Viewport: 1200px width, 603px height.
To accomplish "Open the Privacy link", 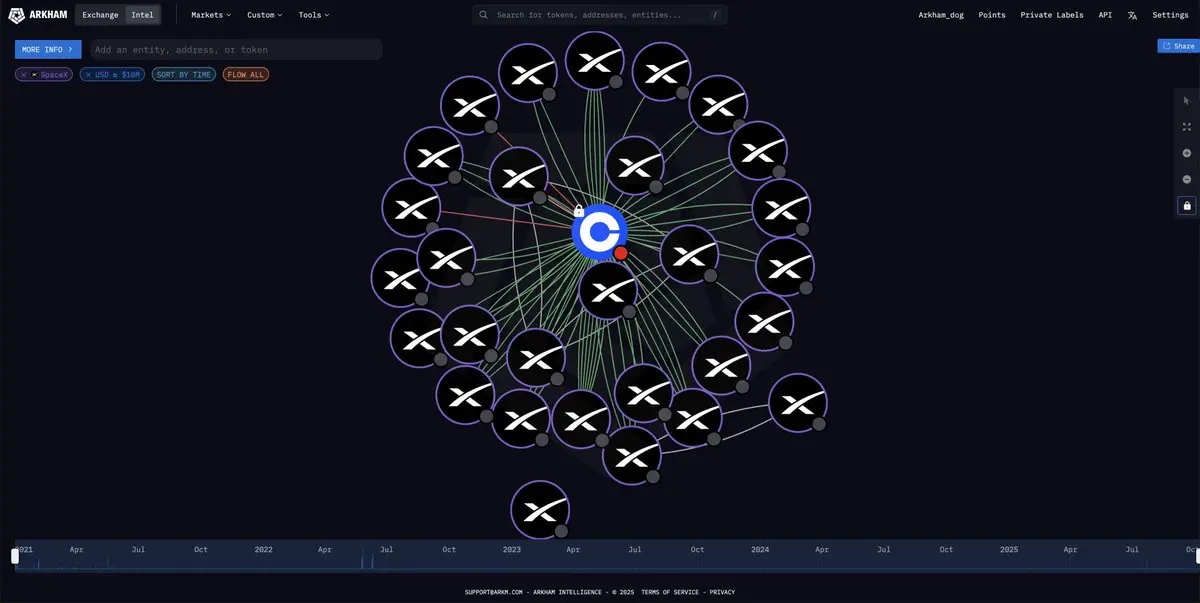I will coord(722,592).
